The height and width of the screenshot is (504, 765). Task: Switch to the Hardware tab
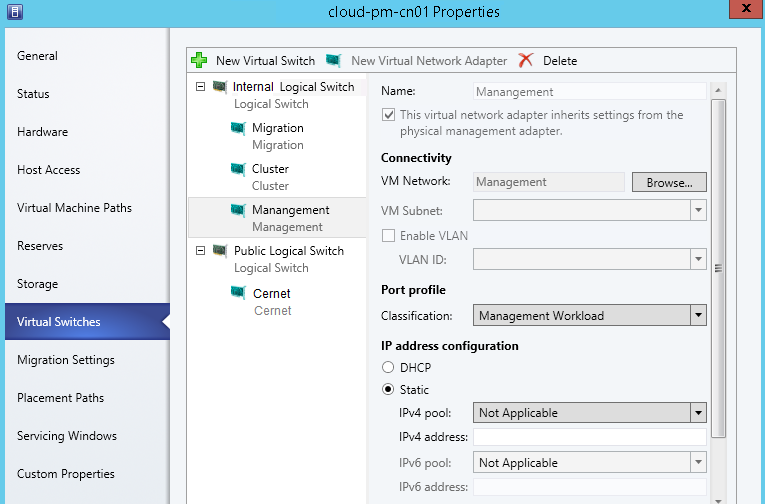click(43, 132)
